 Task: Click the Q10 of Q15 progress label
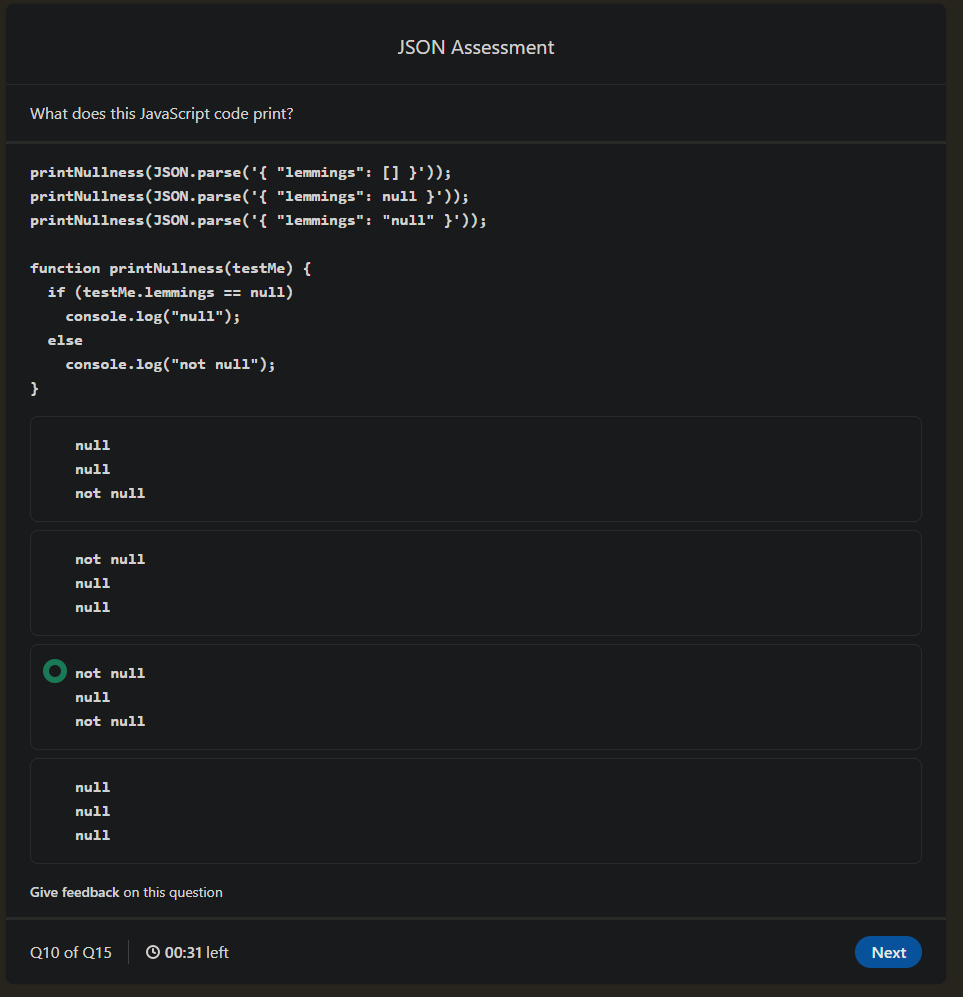(71, 952)
